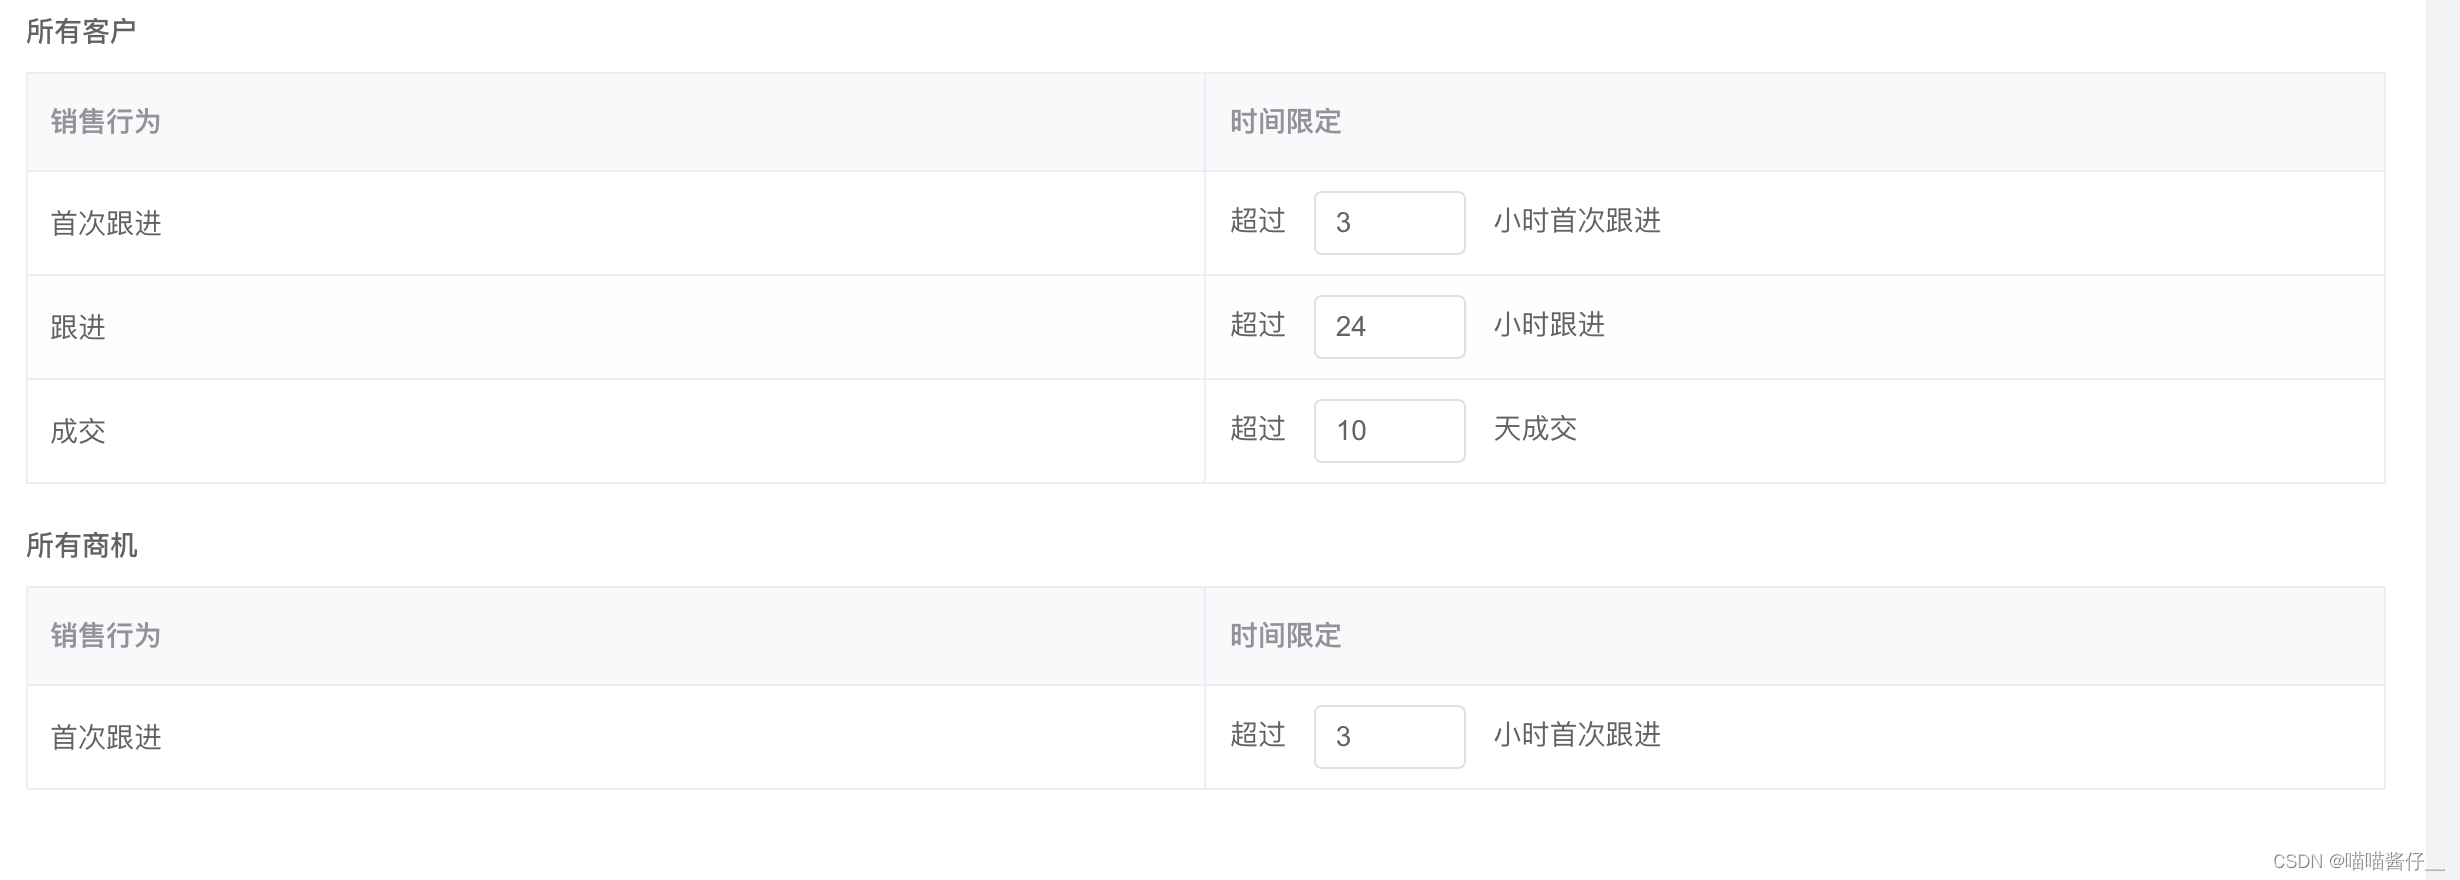Click the 成交 row label

(76, 430)
